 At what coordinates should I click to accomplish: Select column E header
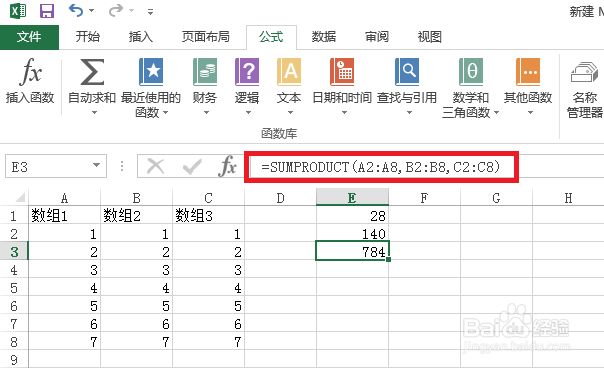pyautogui.click(x=352, y=198)
